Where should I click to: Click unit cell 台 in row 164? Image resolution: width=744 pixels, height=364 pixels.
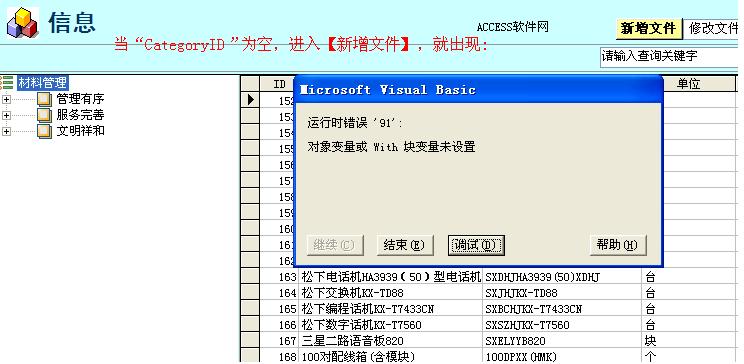tap(688, 293)
